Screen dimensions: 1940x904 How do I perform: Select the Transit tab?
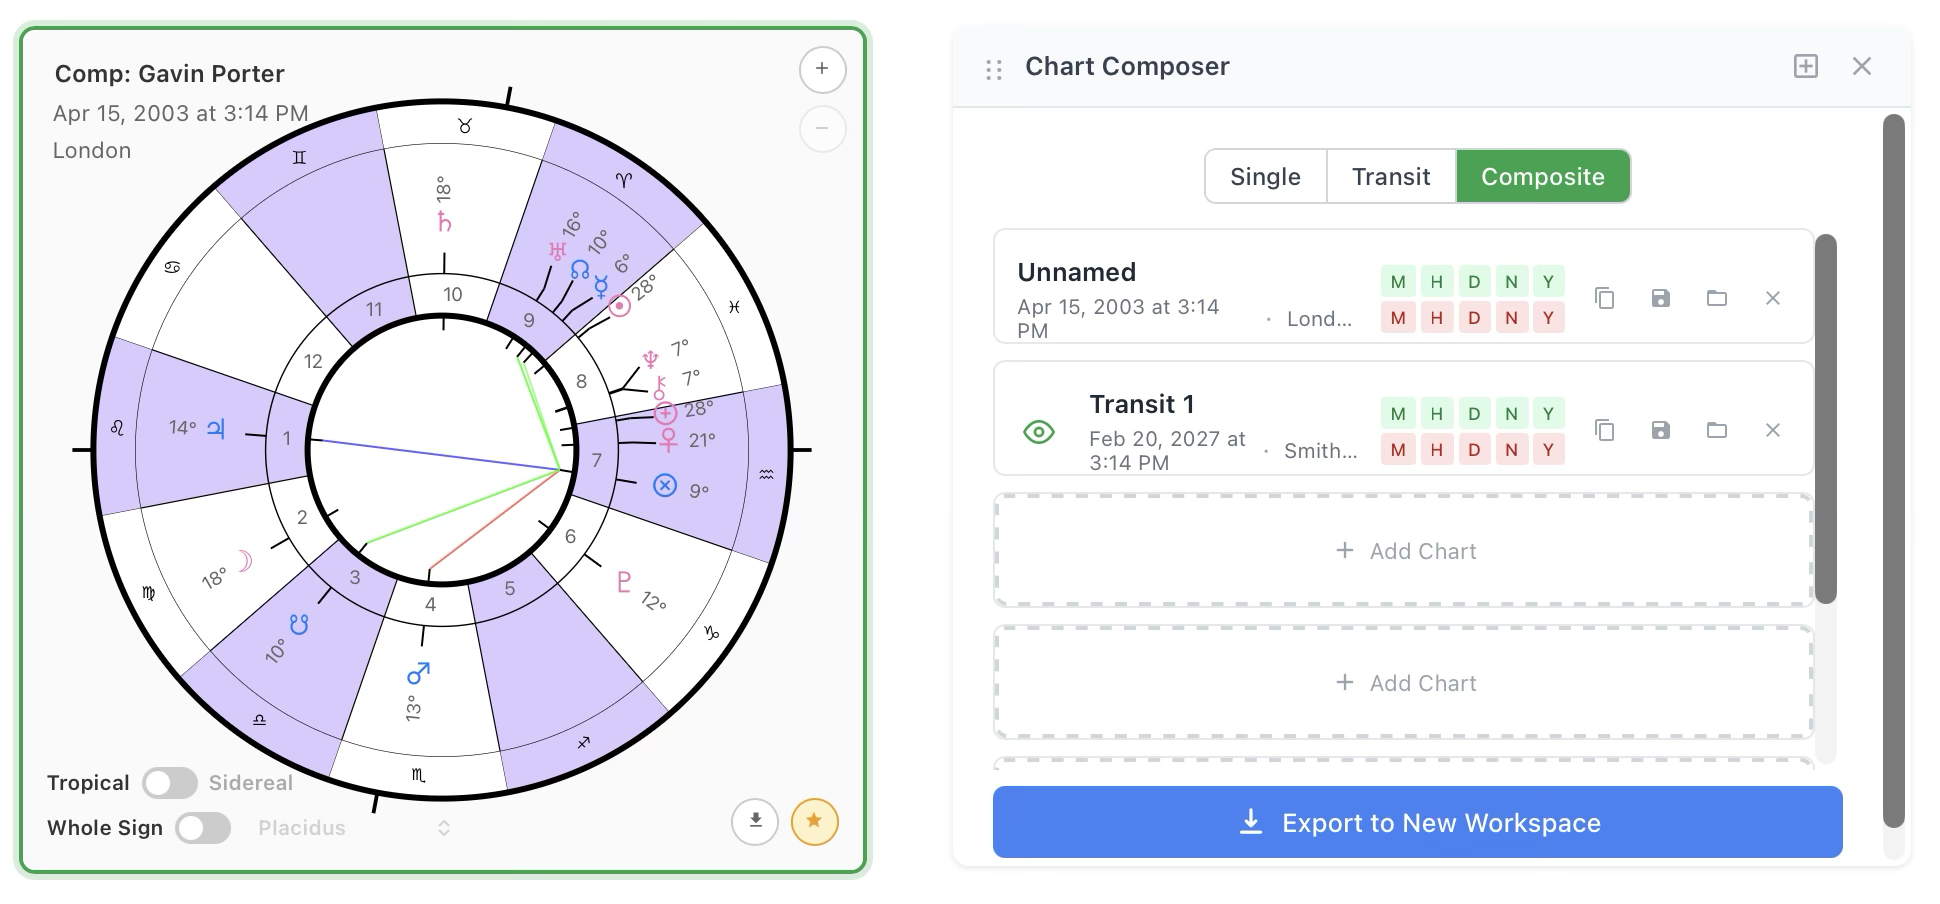(1390, 176)
